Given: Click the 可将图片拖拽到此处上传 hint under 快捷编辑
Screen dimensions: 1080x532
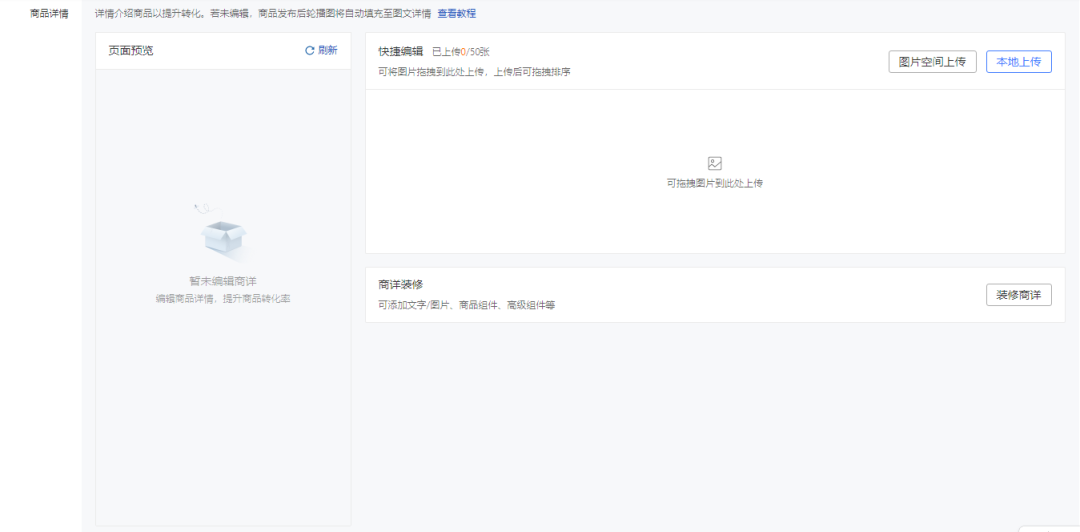Looking at the screenshot, I should (x=474, y=72).
